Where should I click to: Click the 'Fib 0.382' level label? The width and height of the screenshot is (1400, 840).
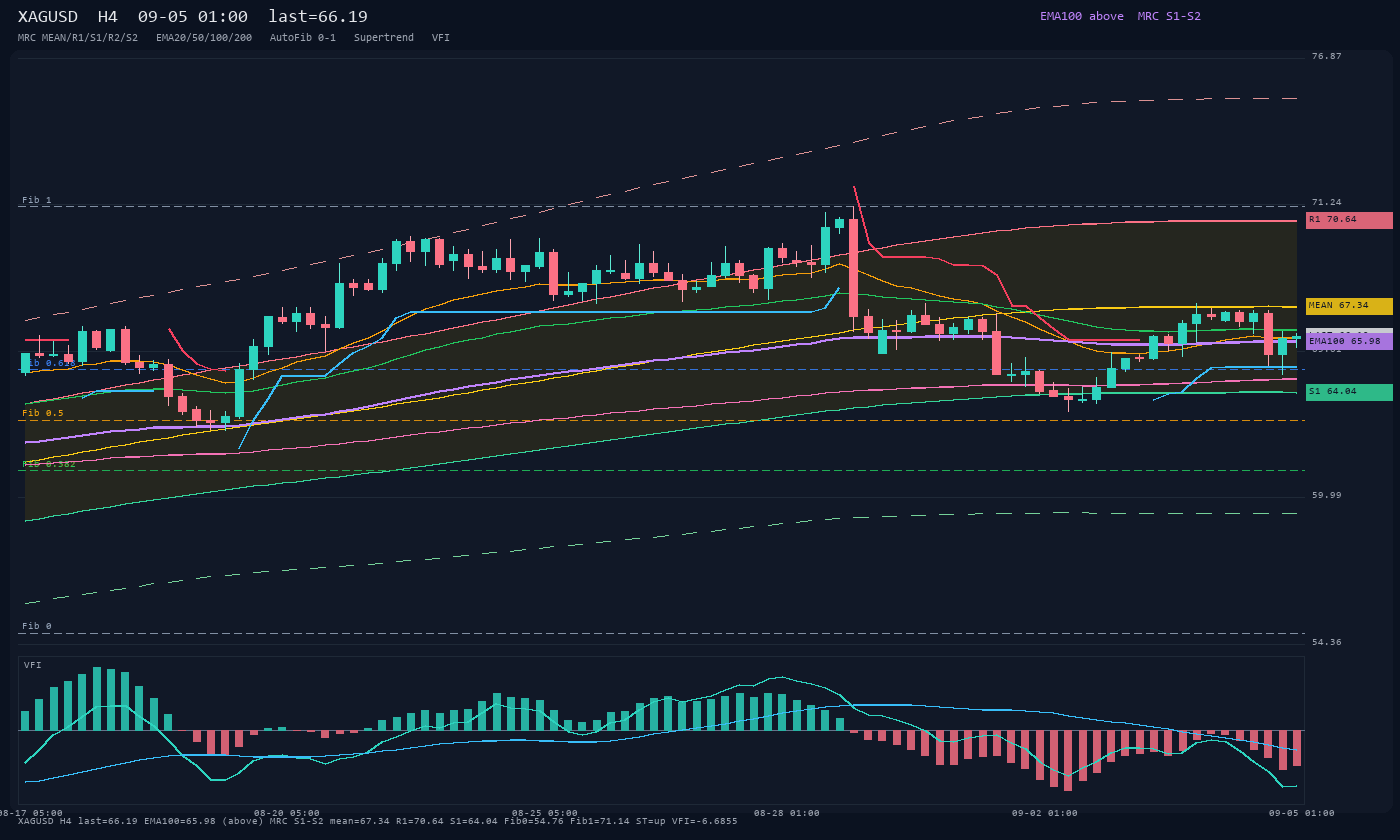[x=49, y=464]
